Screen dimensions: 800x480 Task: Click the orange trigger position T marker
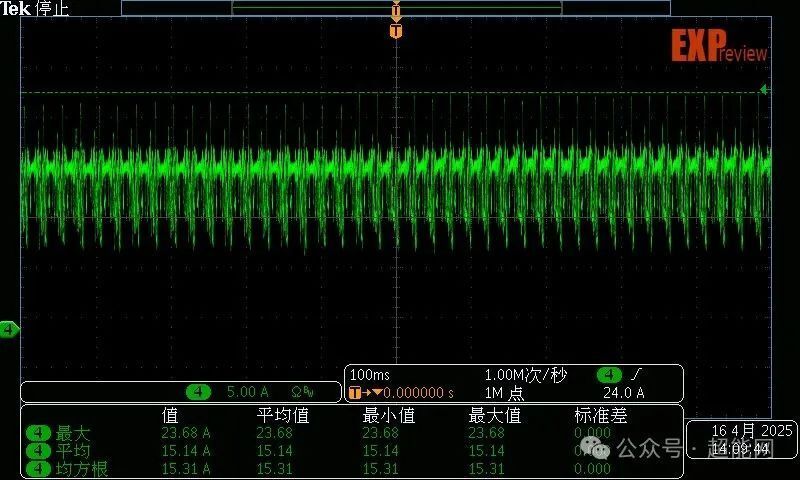(x=396, y=32)
